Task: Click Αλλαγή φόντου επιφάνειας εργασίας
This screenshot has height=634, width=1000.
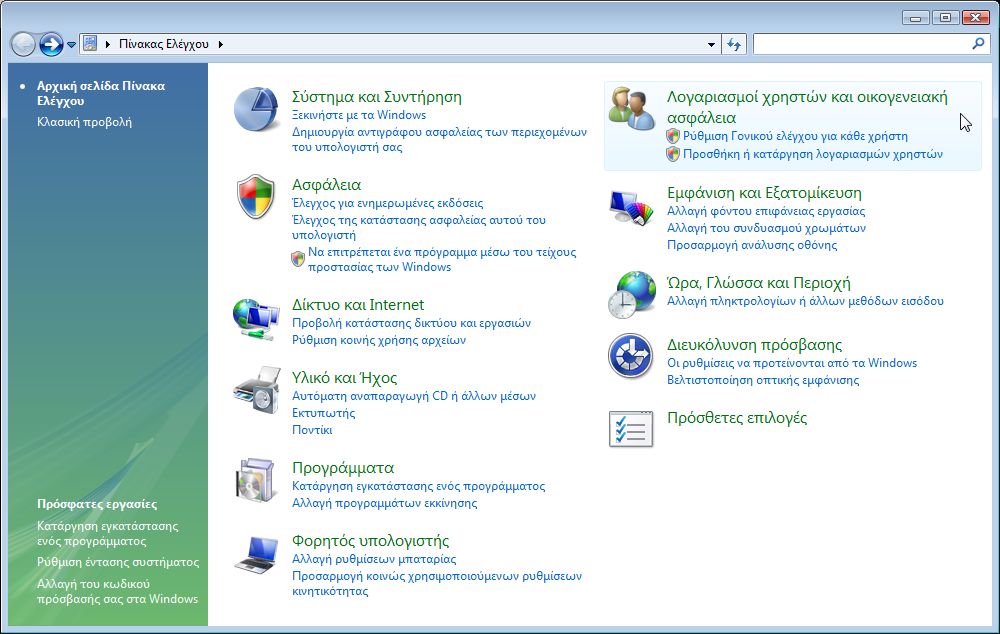Action: [766, 211]
